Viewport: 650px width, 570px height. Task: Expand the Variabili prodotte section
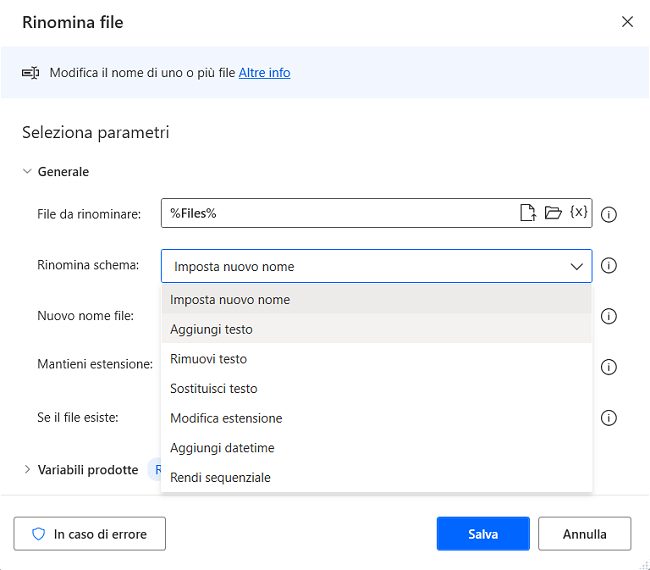(27, 469)
